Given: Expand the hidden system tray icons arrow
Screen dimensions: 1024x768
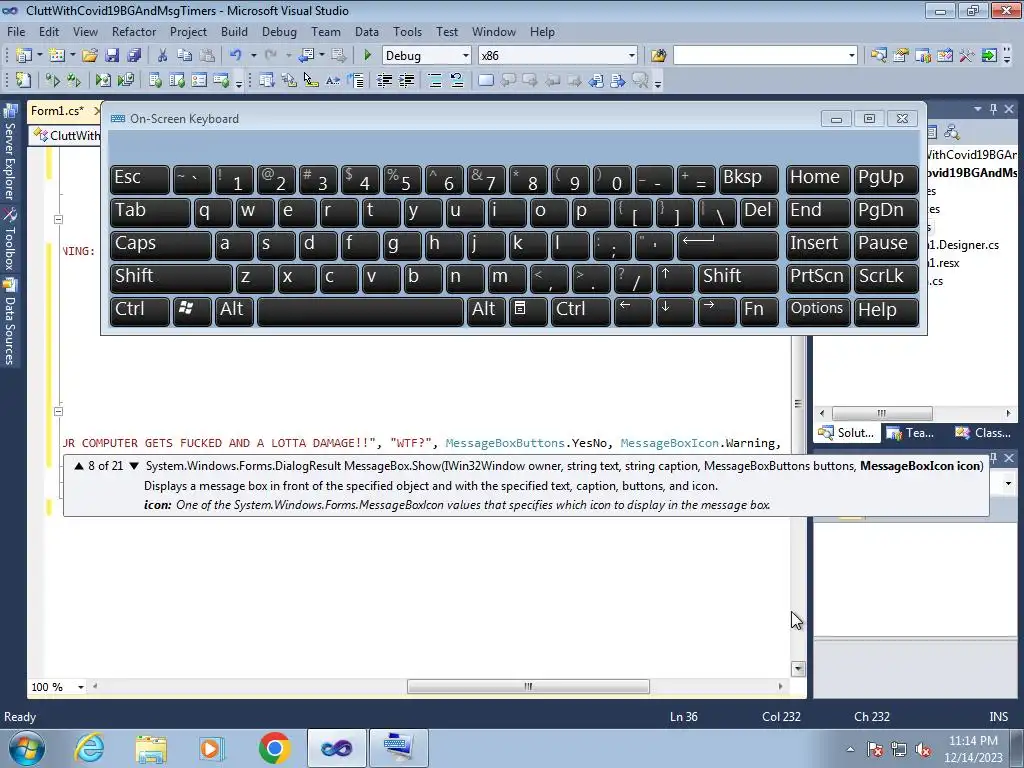Looking at the screenshot, I should [850, 749].
